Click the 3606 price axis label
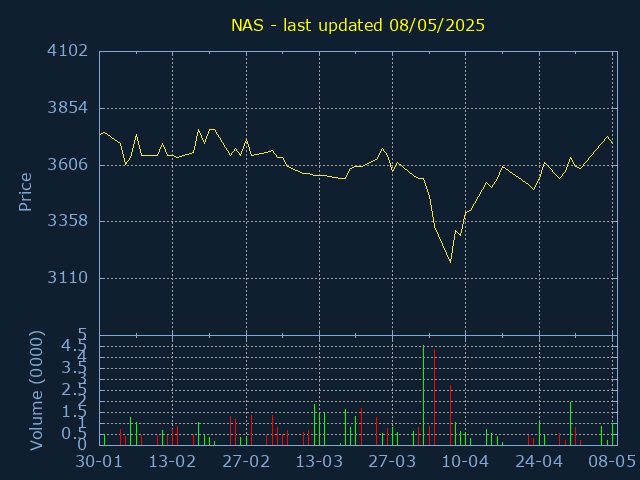Screen dimensions: 640x480 coord(68,164)
